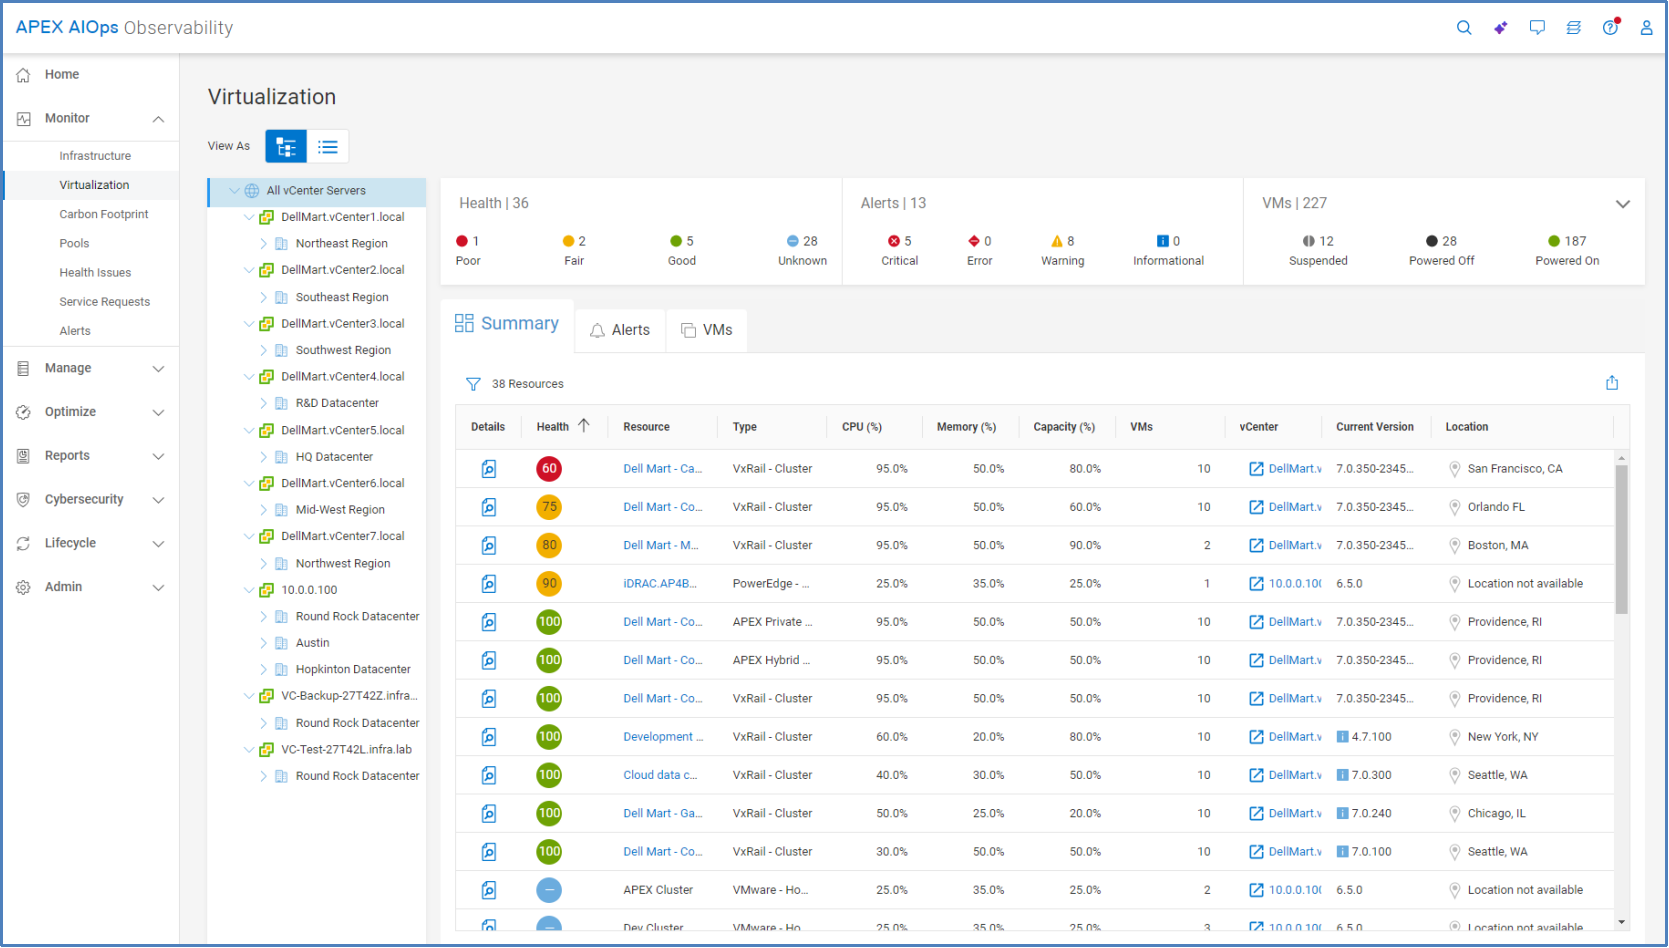The image size is (1669, 948).
Task: Expand the Cybersecurity menu section
Action: point(158,500)
